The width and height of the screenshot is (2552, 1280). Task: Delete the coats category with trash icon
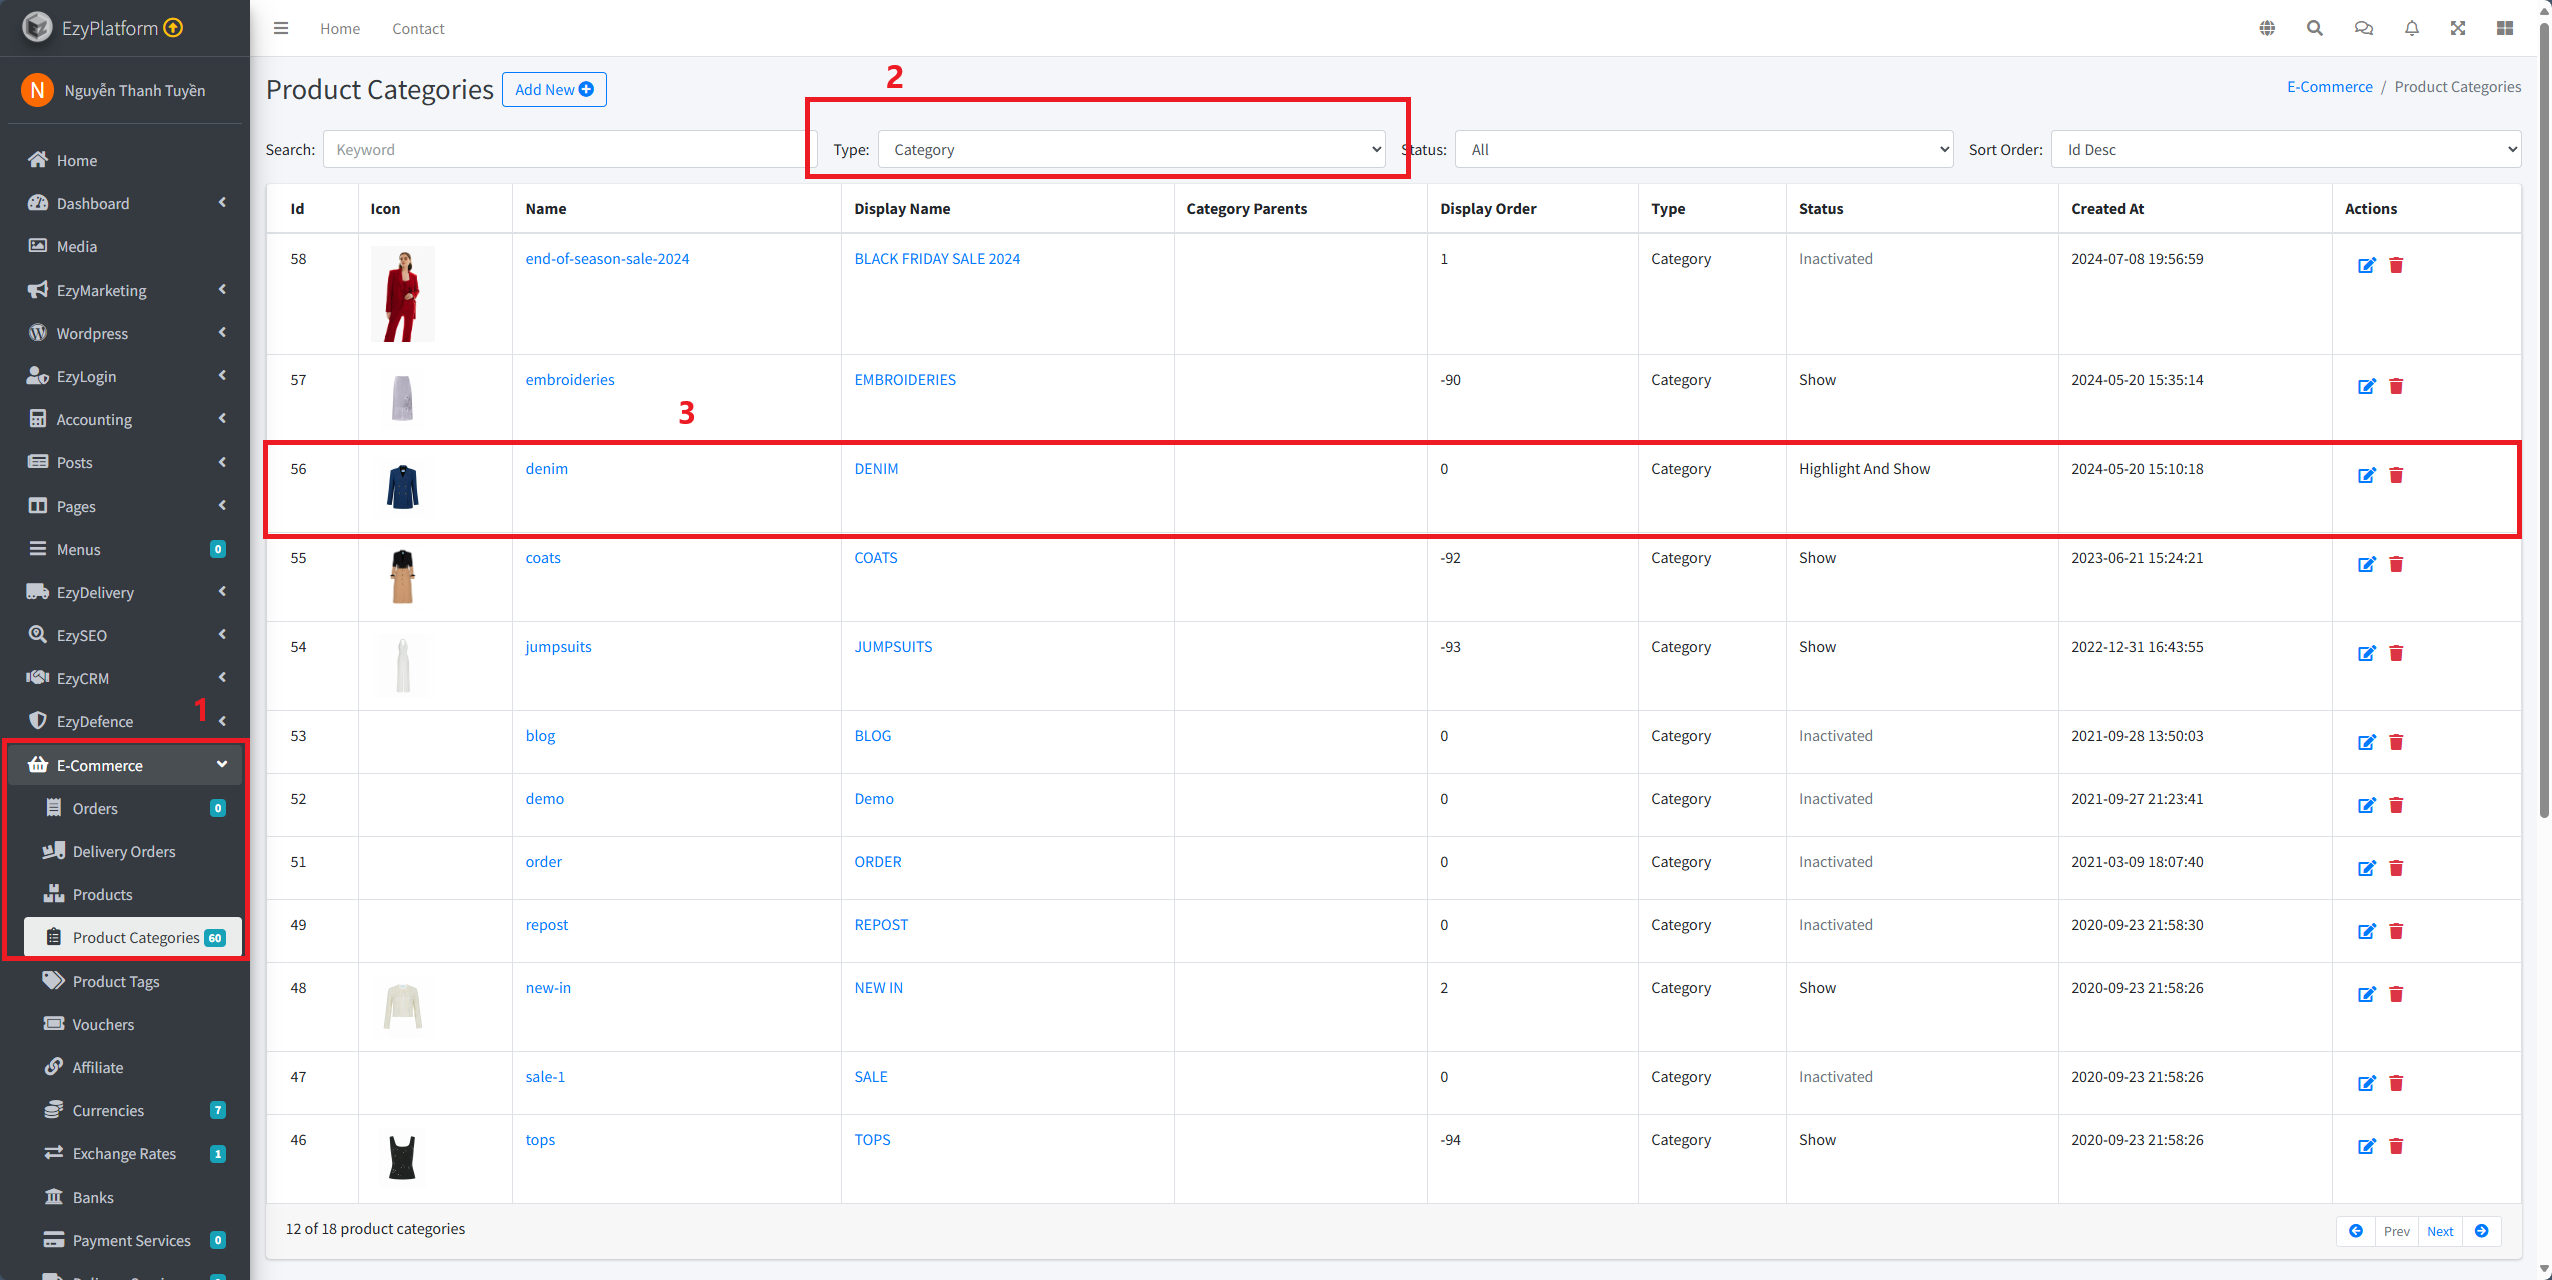pos(2396,564)
